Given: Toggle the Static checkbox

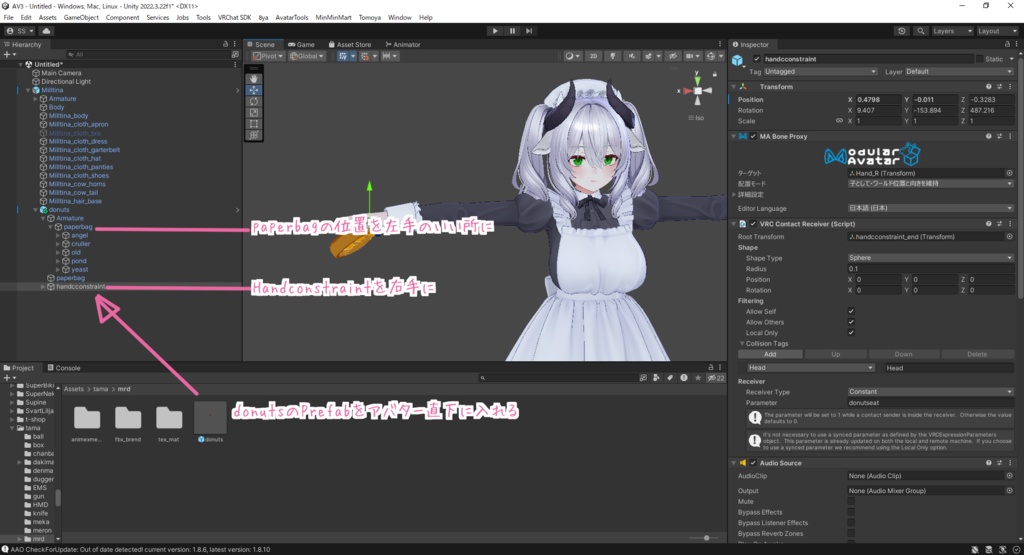Looking at the screenshot, I should click(x=980, y=59).
